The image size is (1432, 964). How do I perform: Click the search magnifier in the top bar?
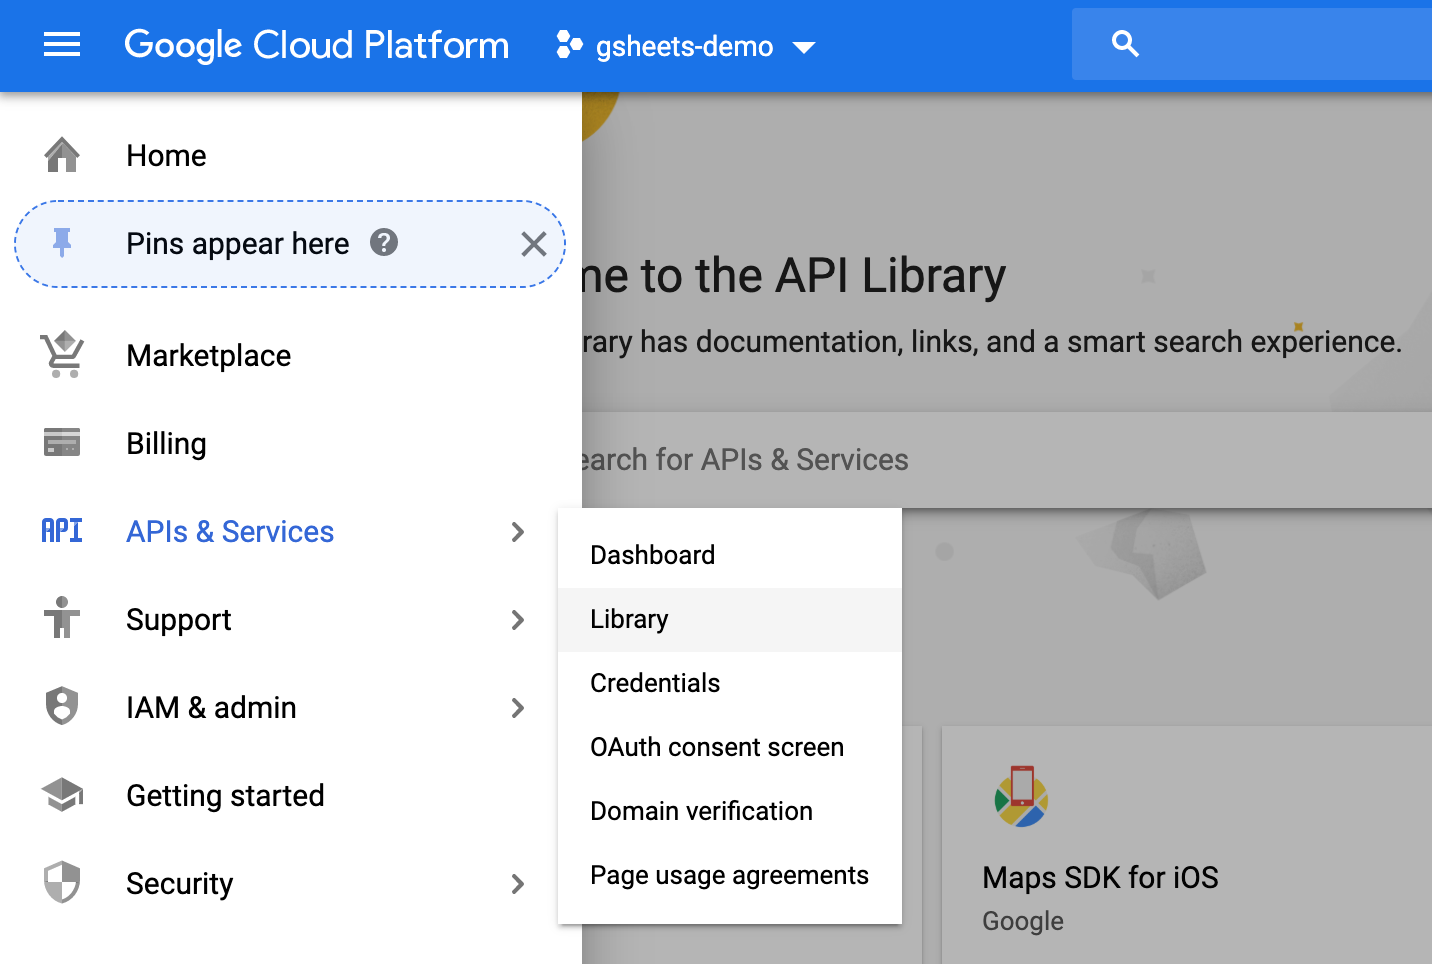coord(1124,44)
